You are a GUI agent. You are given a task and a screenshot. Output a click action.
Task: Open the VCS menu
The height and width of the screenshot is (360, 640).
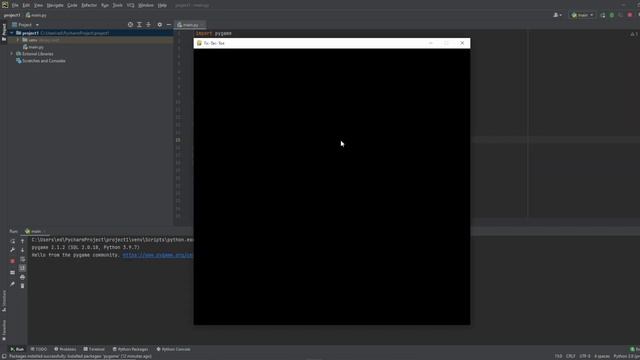131,5
